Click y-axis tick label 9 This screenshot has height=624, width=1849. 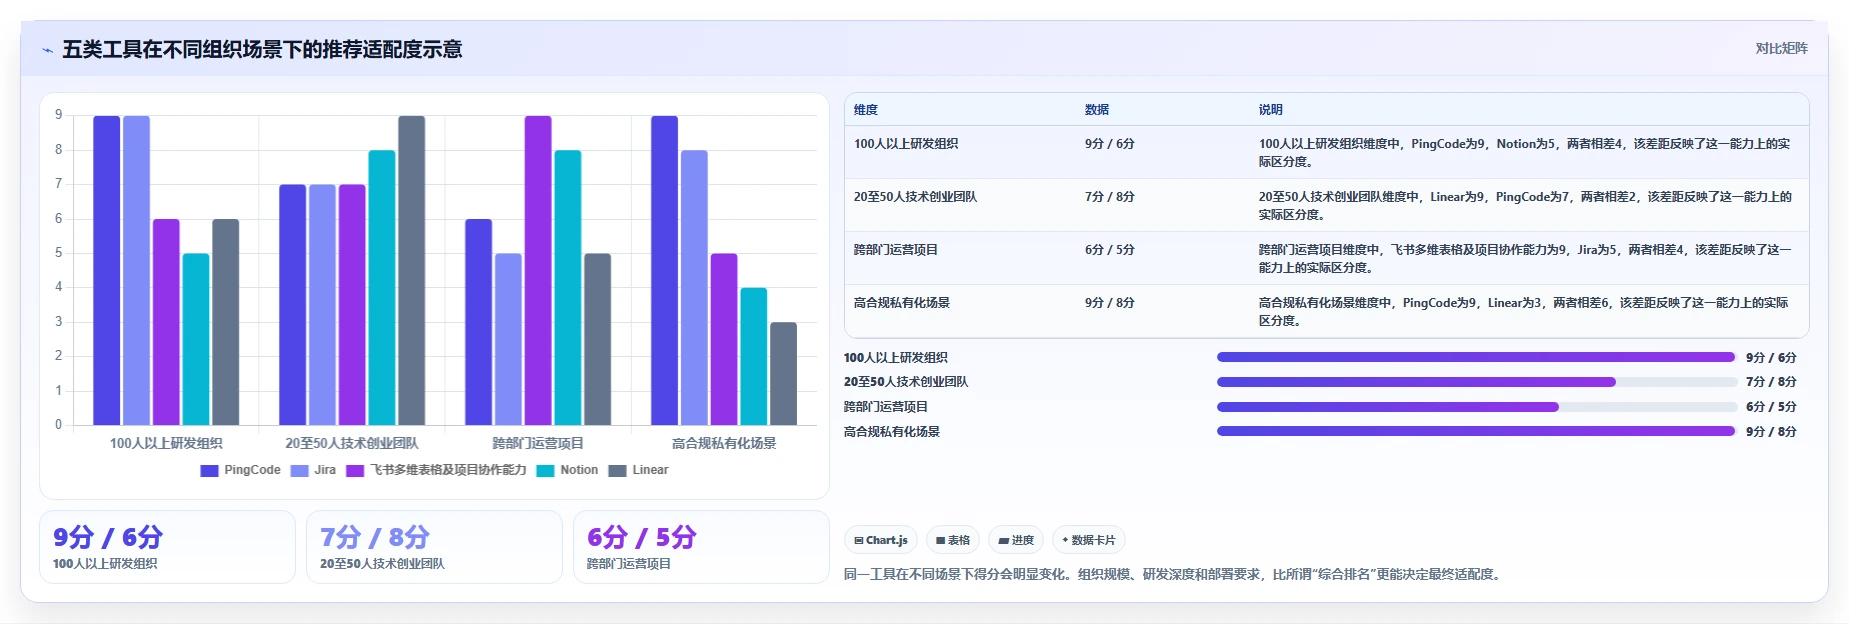tap(59, 115)
